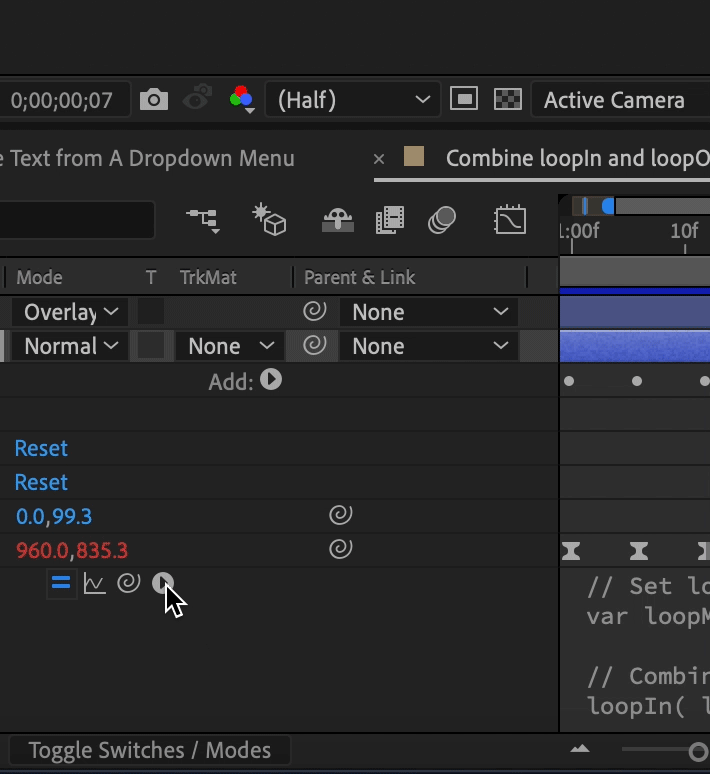Screen dimensions: 710x774
Task: Click the 0.0,99.3 property value
Action: tap(54, 516)
